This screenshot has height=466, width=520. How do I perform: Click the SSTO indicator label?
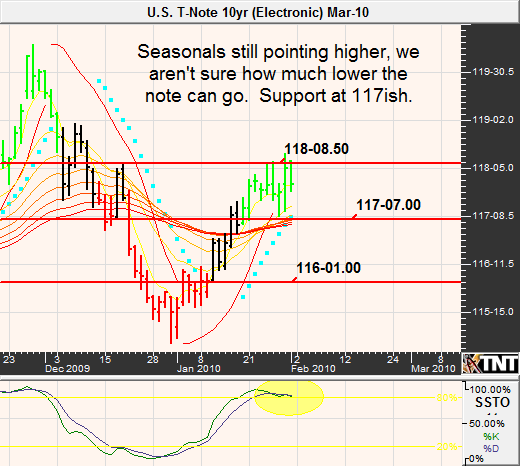(492, 403)
